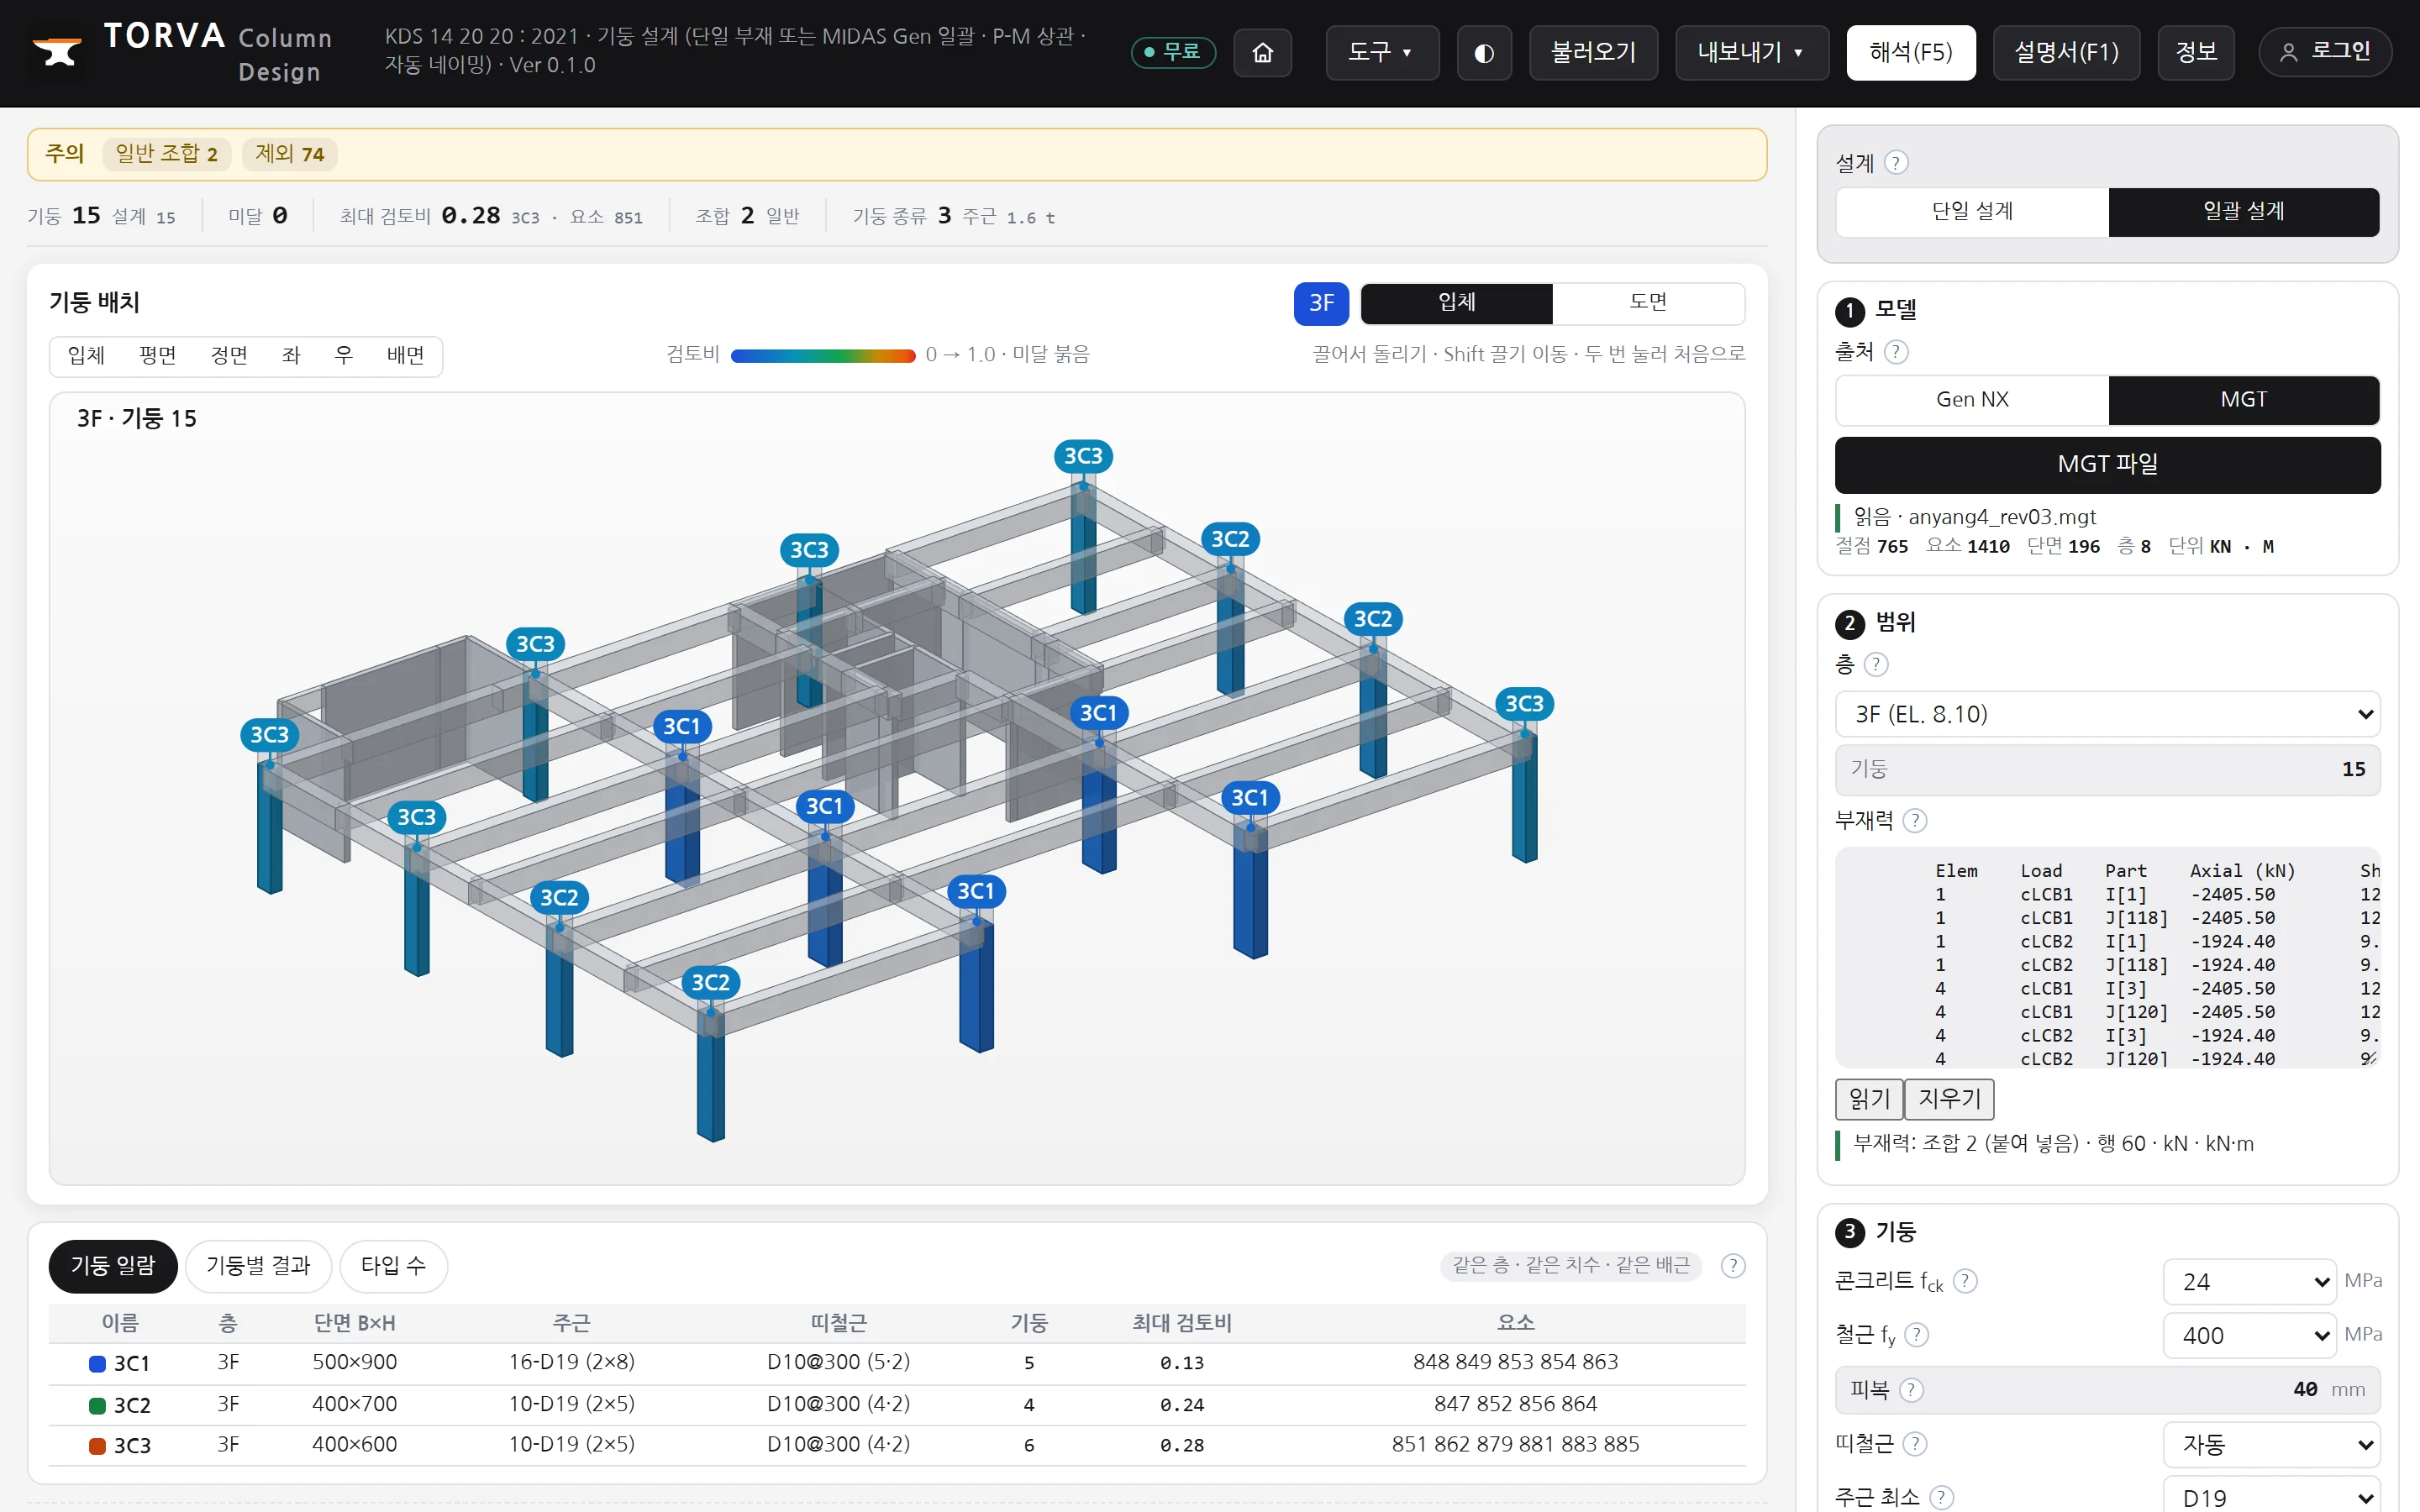Image resolution: width=2420 pixels, height=1512 pixels.
Task: Open the rebar fy 400 dropdown
Action: 2249,1336
